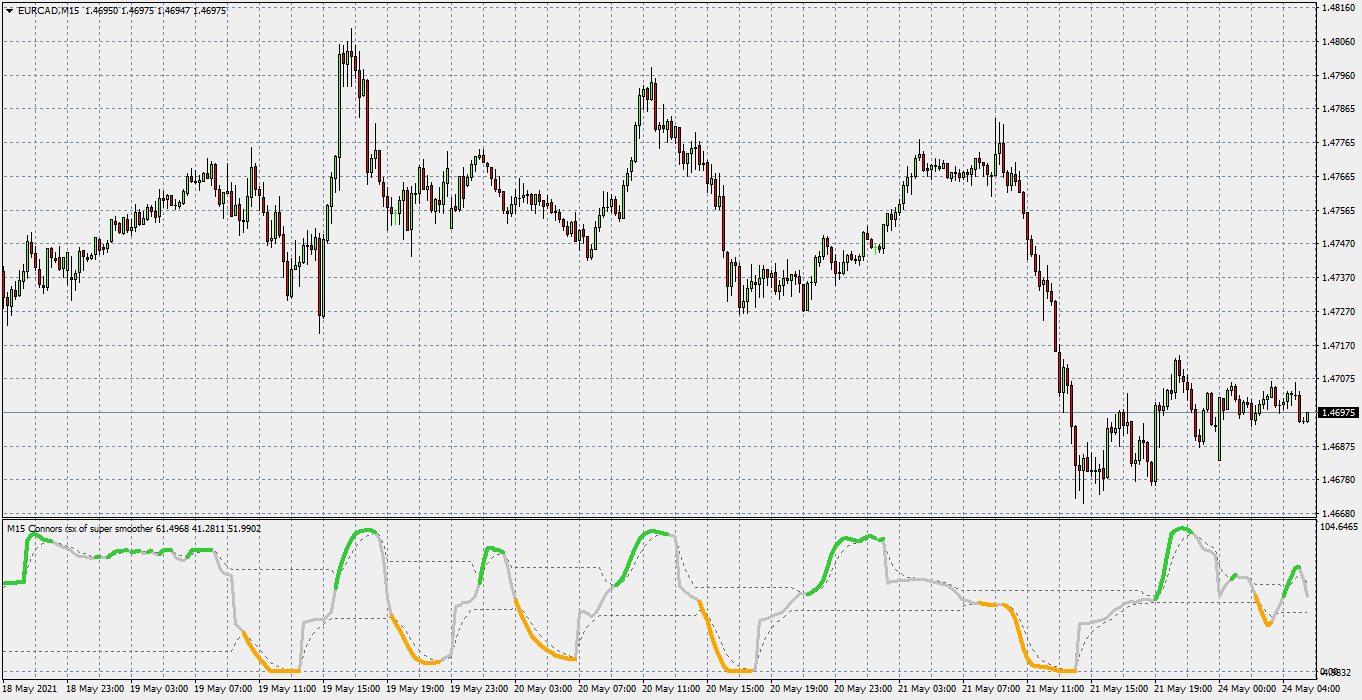
Task: Click the 18 May 2021 date label
Action: point(31,689)
